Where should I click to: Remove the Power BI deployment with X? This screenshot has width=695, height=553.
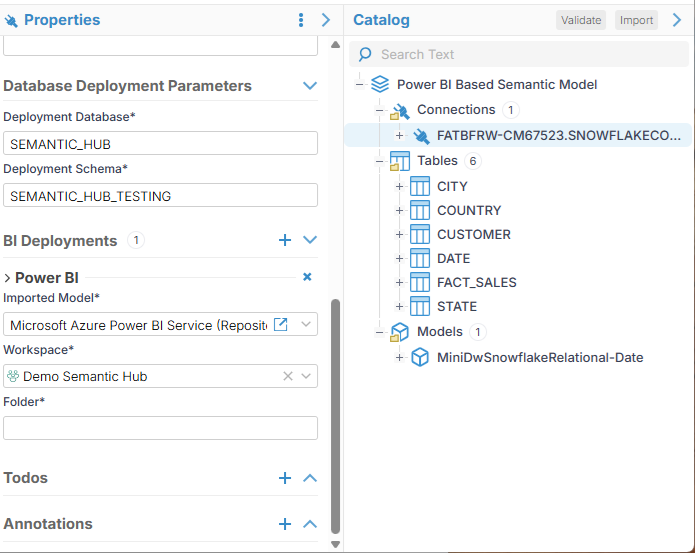coord(307,277)
